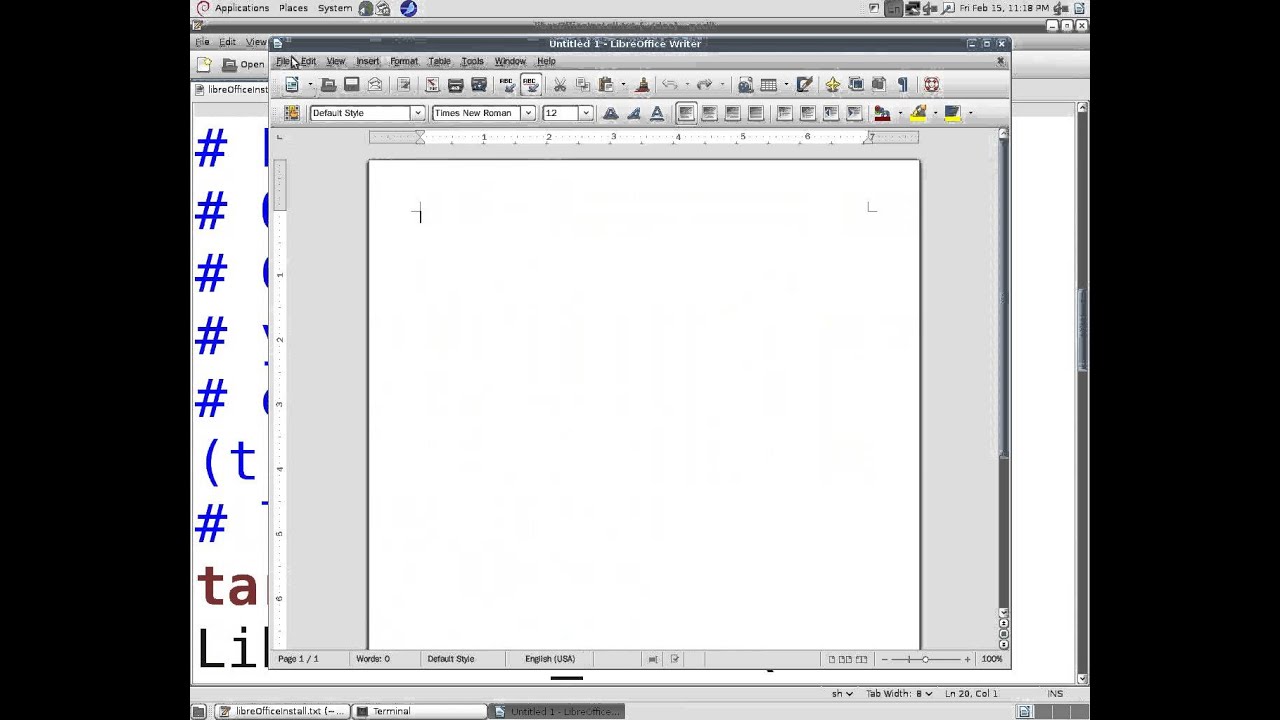Screen dimensions: 1280x720
Task: Click the zoom slider in Writer status bar
Action: (x=925, y=659)
